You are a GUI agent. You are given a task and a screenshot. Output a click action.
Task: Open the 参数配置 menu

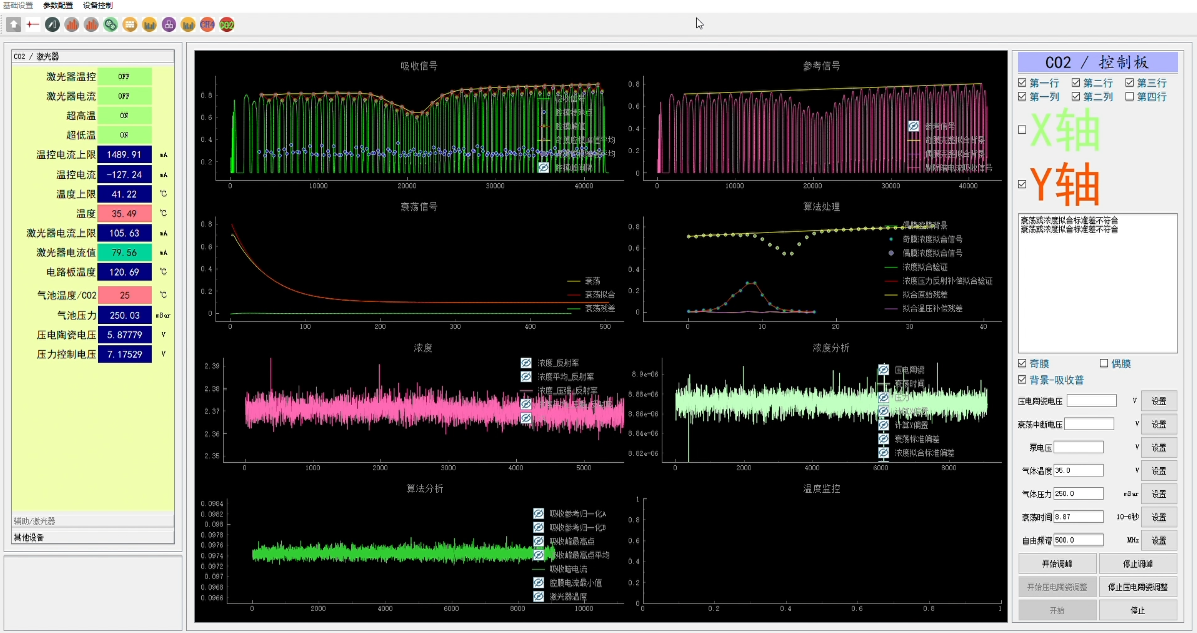[x=57, y=5]
